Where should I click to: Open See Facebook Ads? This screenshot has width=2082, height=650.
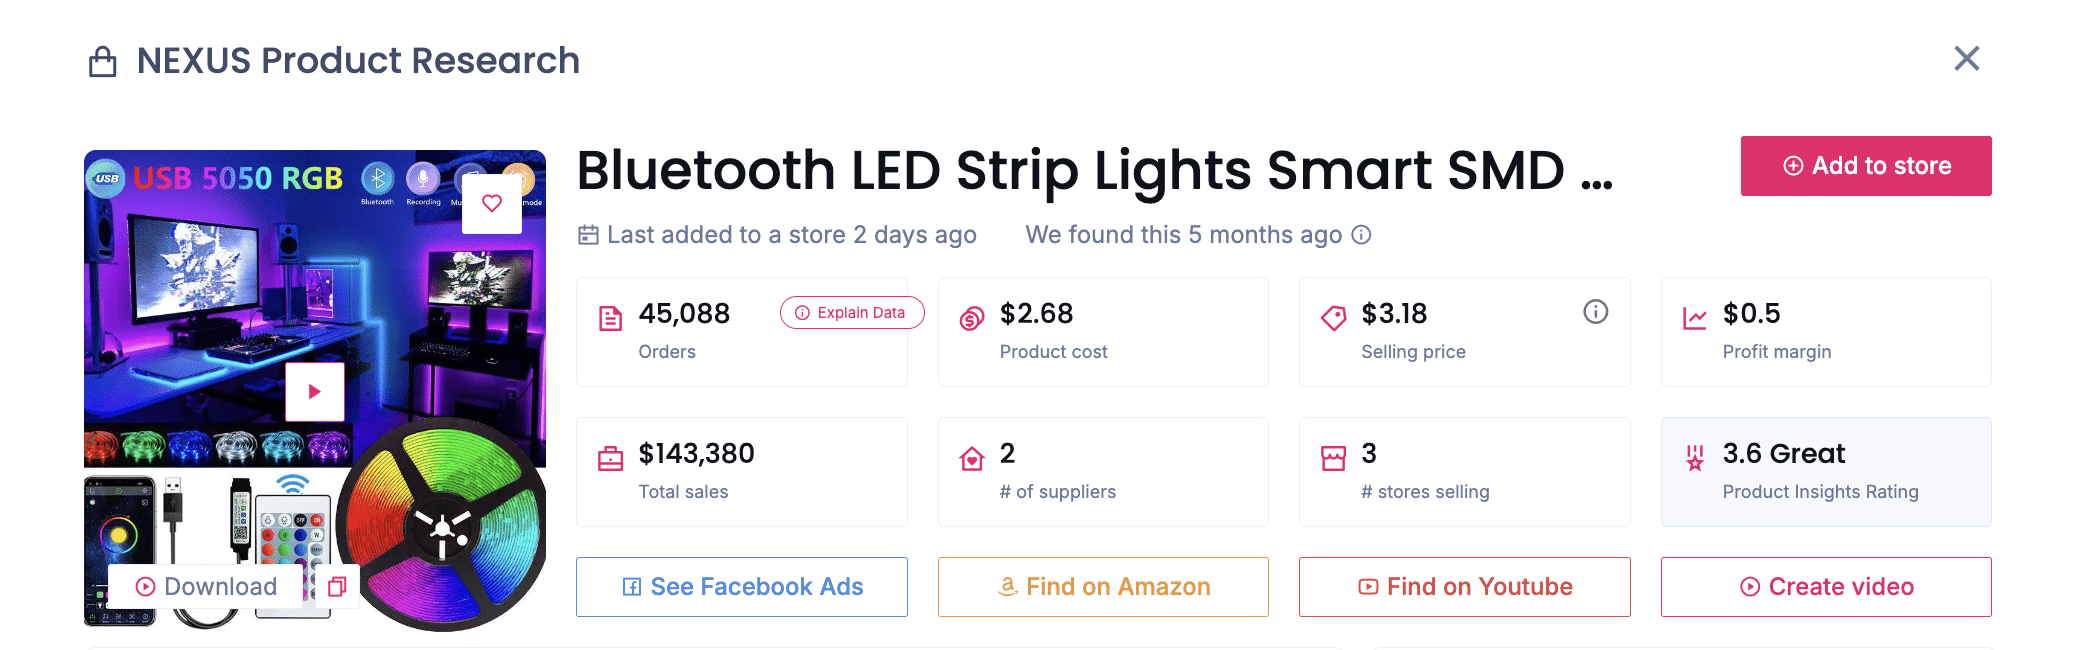tap(742, 587)
